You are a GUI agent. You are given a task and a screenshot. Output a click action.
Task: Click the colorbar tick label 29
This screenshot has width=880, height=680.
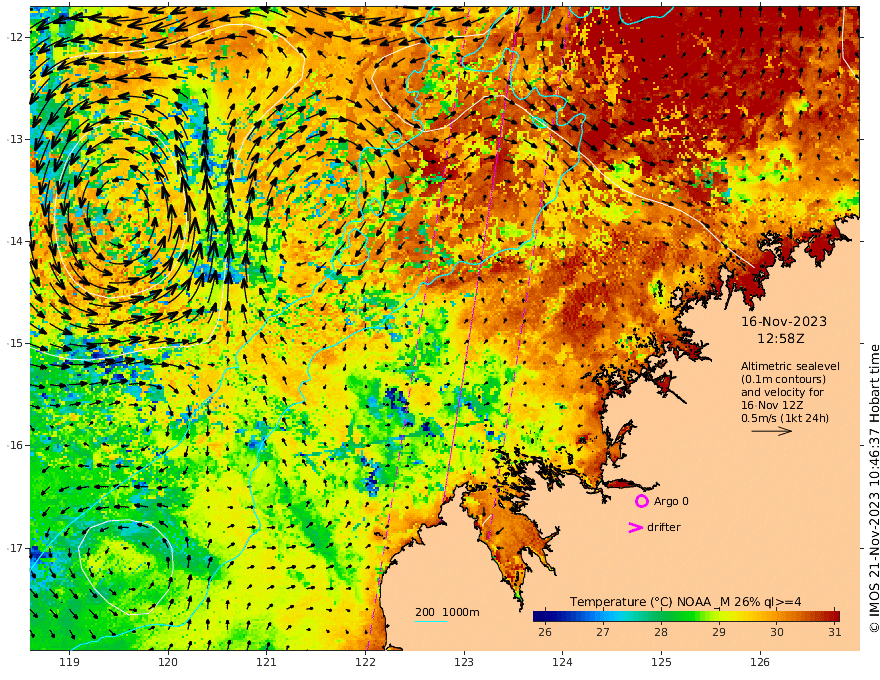tap(719, 632)
